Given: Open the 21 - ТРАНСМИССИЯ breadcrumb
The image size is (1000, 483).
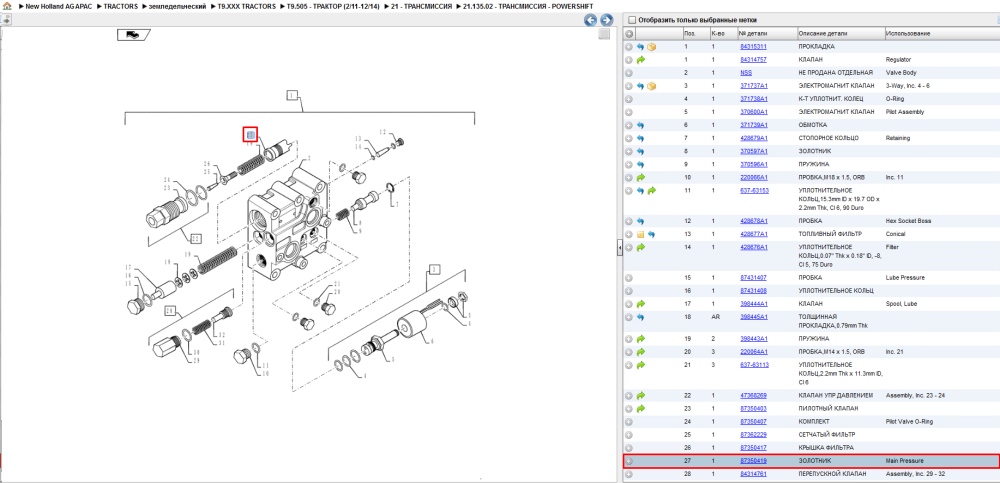Looking at the screenshot, I should point(422,6).
